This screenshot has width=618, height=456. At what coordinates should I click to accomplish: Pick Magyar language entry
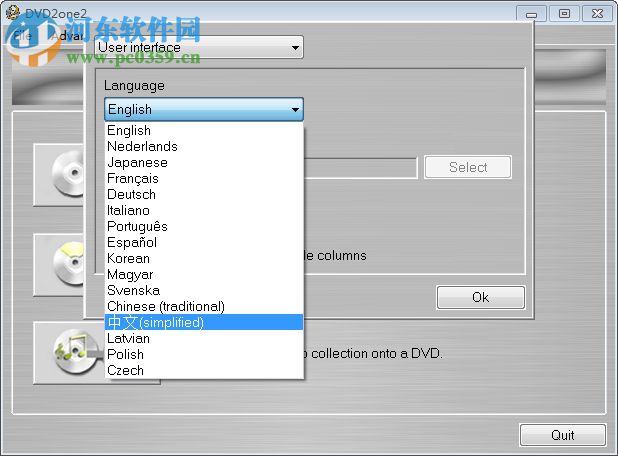coord(204,274)
